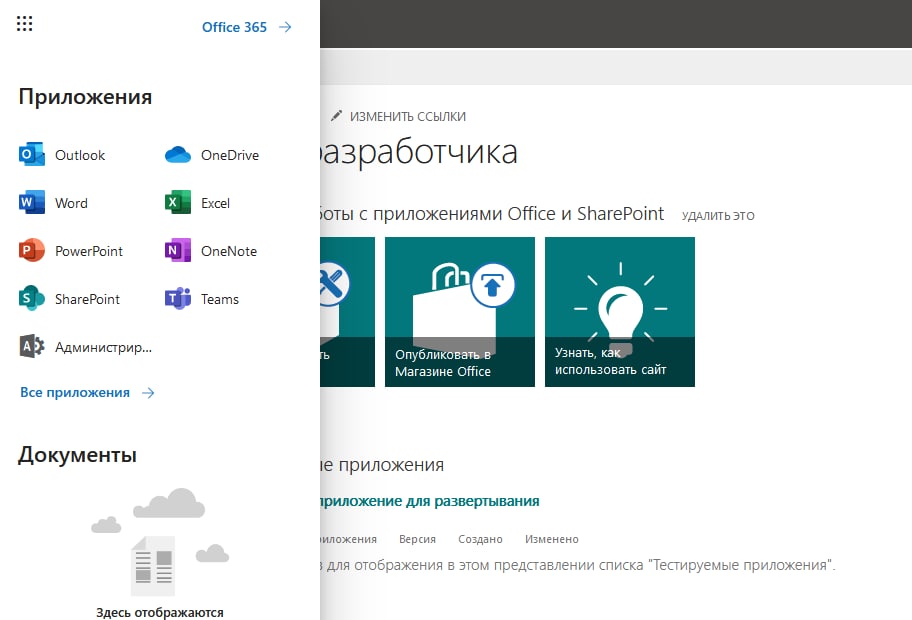Open the PowerPoint text label

click(x=89, y=251)
